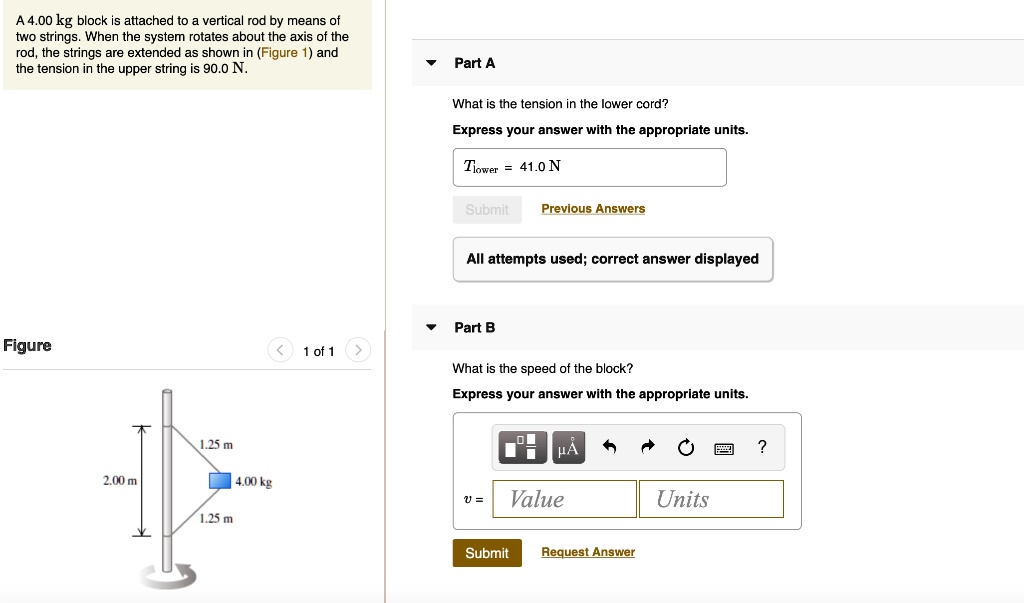Open the µÅ symbols and units palette
The width and height of the screenshot is (1024, 603).
[x=568, y=448]
